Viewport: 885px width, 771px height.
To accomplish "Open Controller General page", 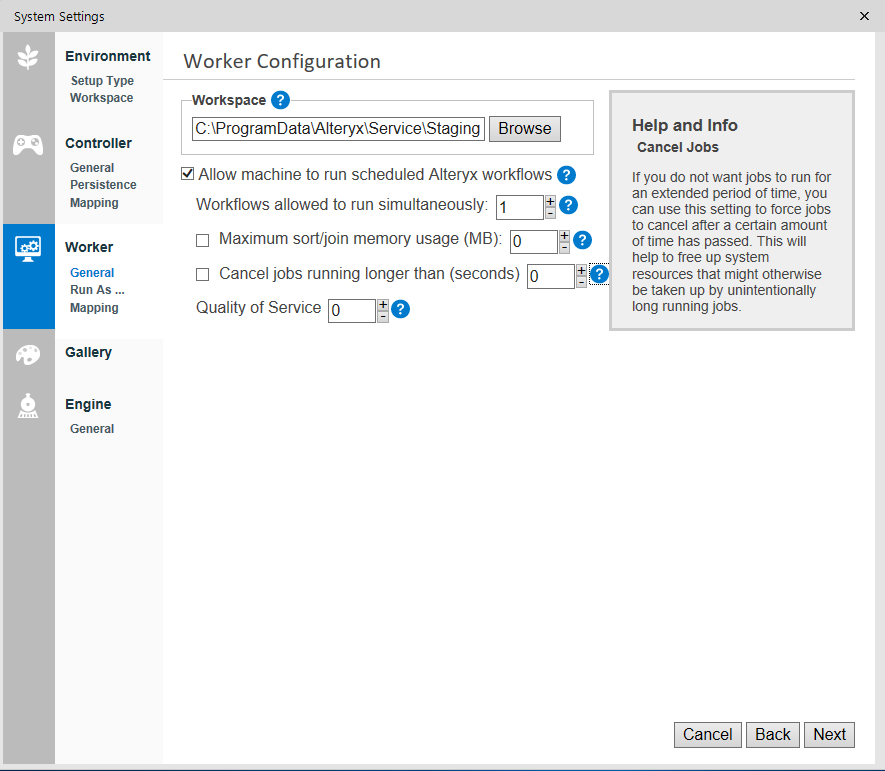I will tap(92, 168).
